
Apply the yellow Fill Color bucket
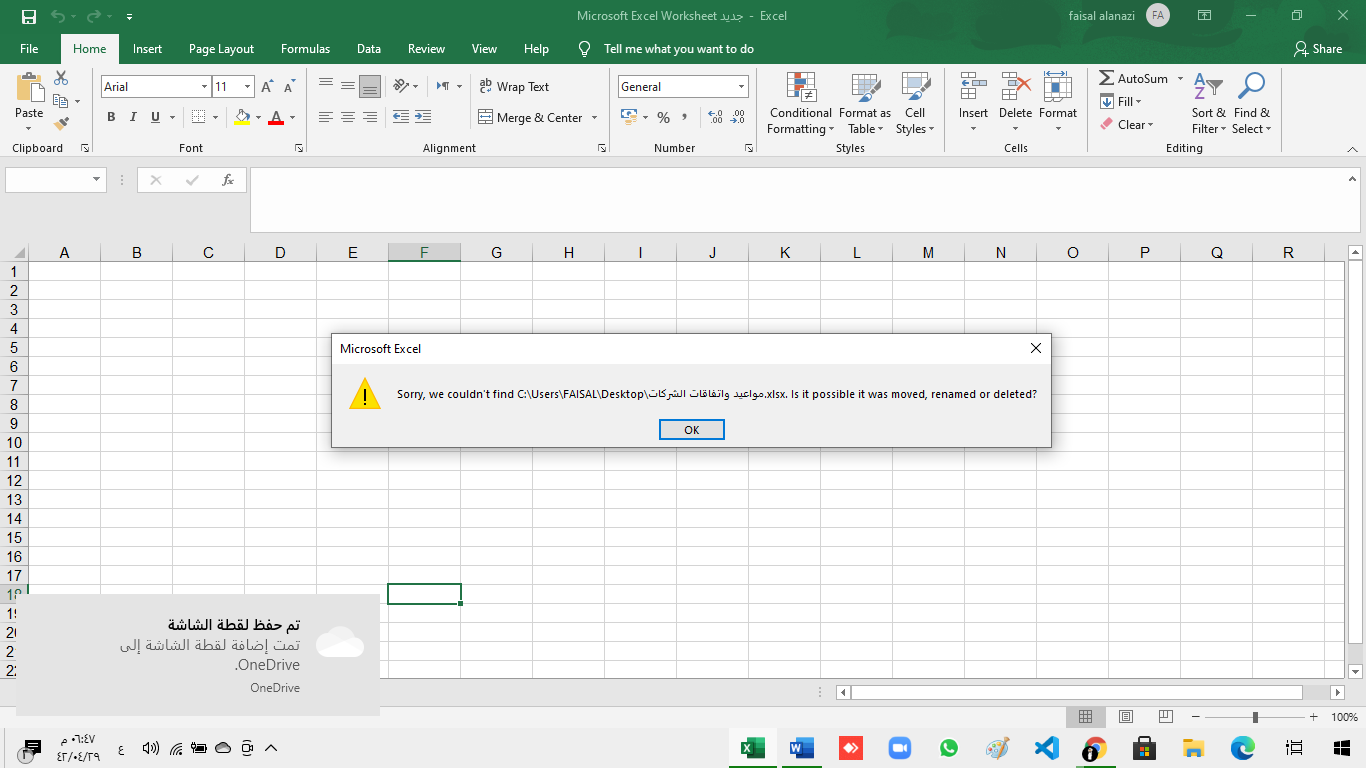coord(241,117)
